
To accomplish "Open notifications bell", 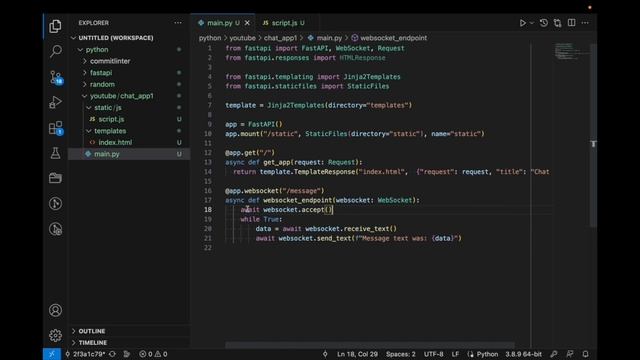I will click(585, 354).
